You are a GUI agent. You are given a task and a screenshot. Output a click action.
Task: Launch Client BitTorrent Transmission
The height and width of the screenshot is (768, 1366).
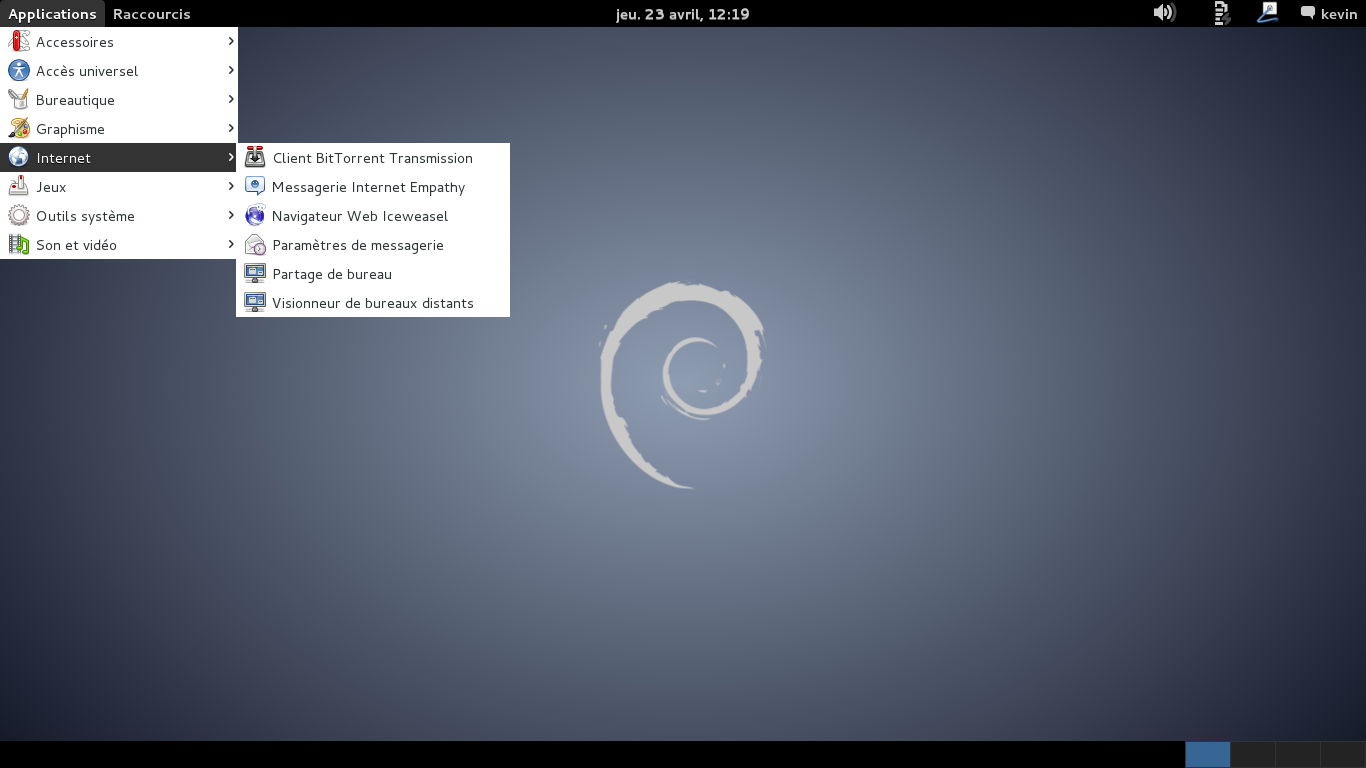point(373,158)
